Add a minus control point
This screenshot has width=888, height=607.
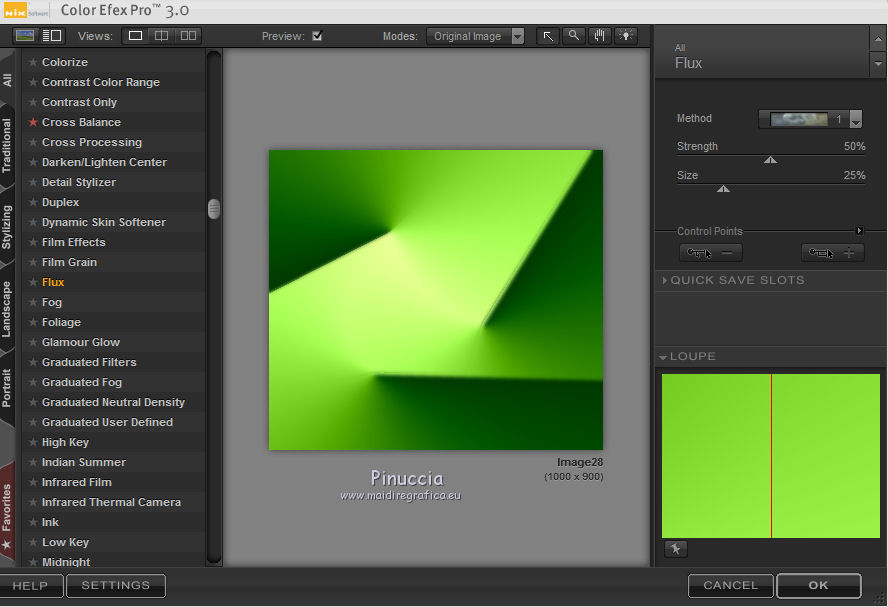(x=710, y=253)
